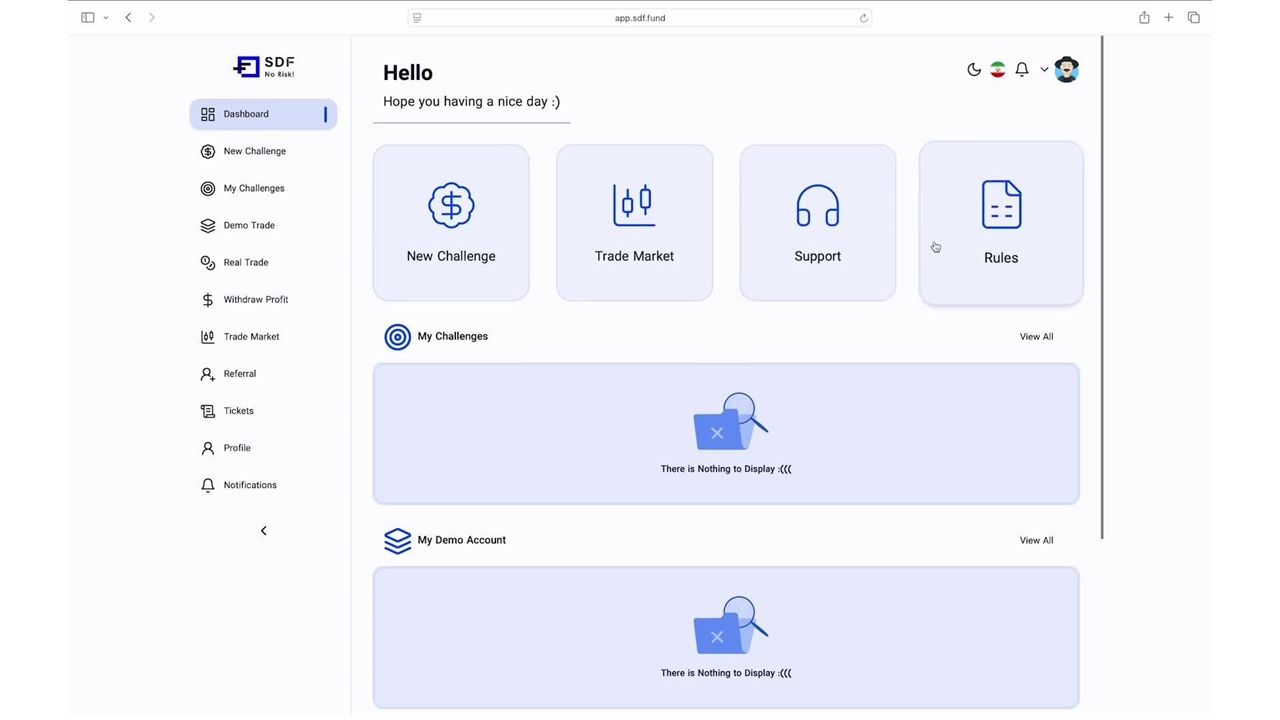Click View All for My Demo Account
Viewport: 1280px width, 720px height.
(x=1036, y=541)
